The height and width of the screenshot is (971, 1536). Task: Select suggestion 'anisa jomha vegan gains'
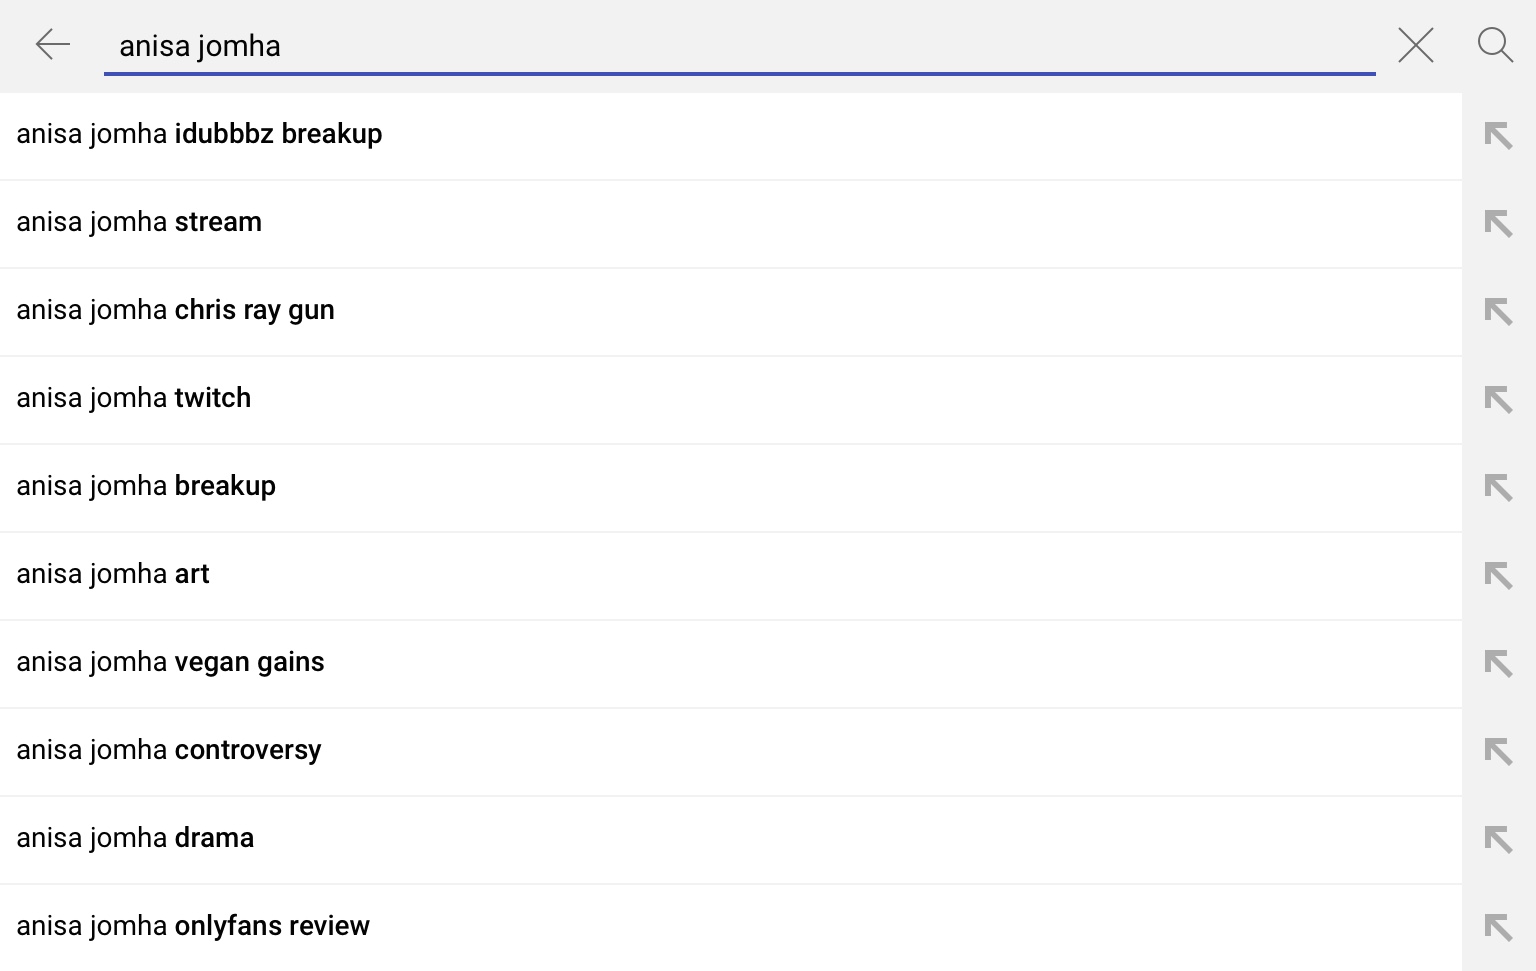point(731,664)
